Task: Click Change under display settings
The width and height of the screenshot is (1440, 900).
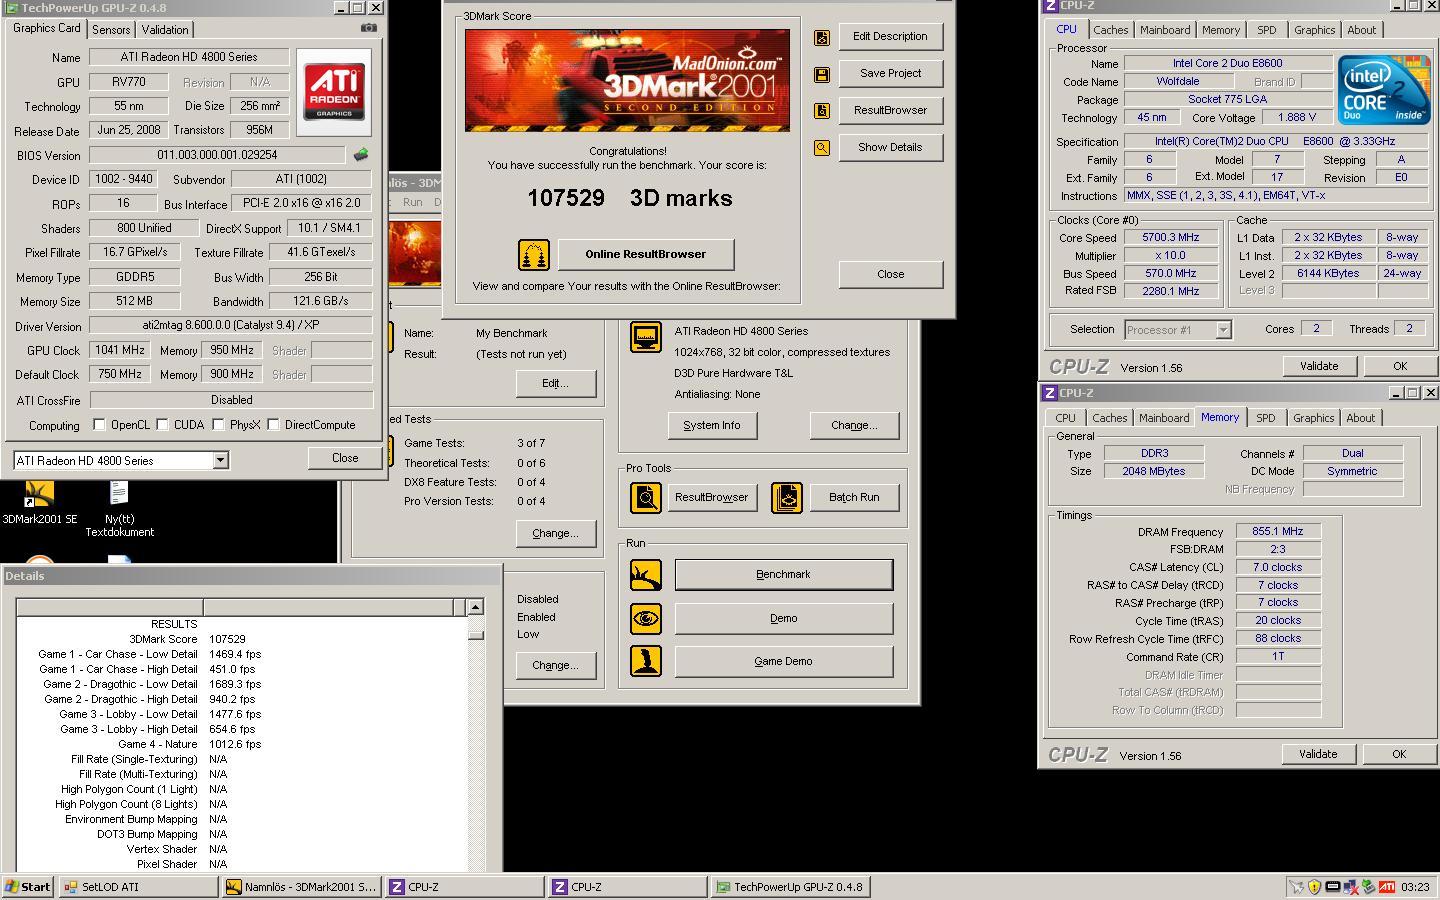Action: coord(854,425)
